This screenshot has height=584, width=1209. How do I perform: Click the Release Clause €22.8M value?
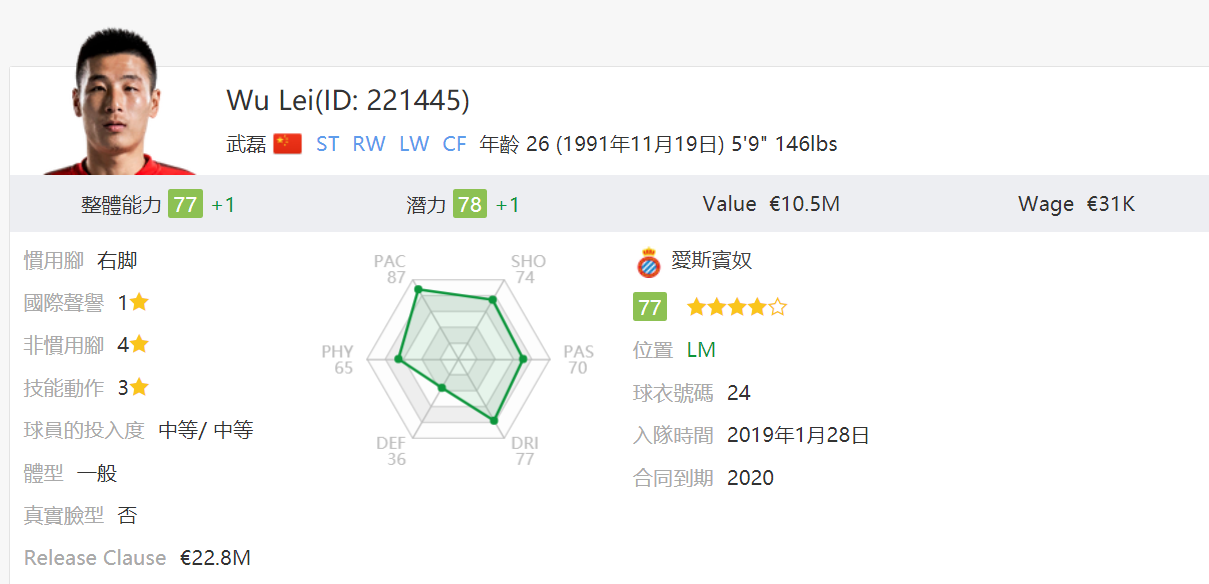(x=215, y=558)
